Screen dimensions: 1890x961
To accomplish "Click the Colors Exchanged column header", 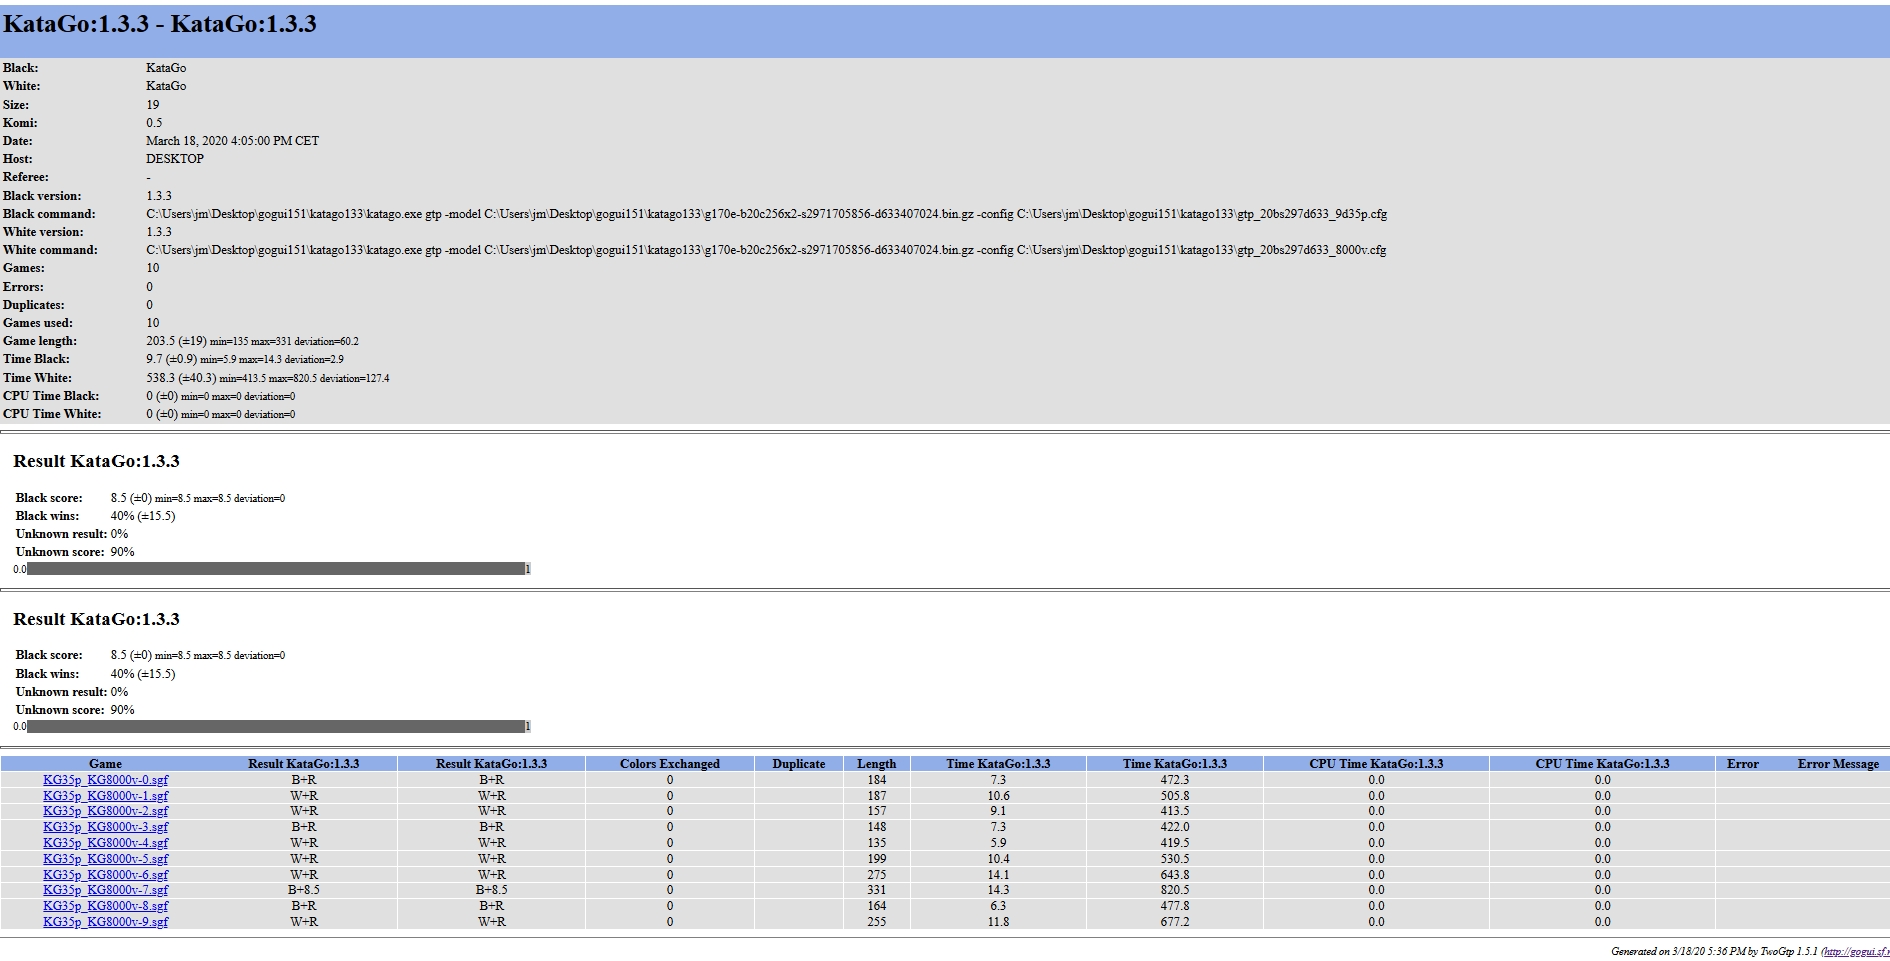I will 669,764.
